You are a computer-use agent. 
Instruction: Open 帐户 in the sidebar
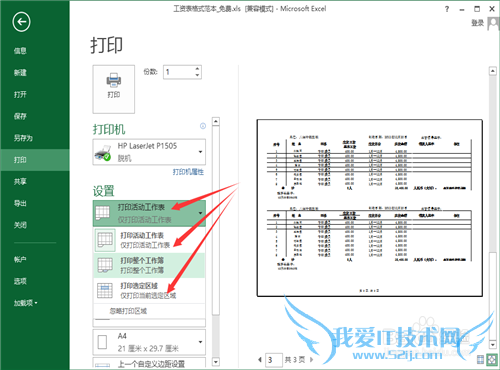20,259
